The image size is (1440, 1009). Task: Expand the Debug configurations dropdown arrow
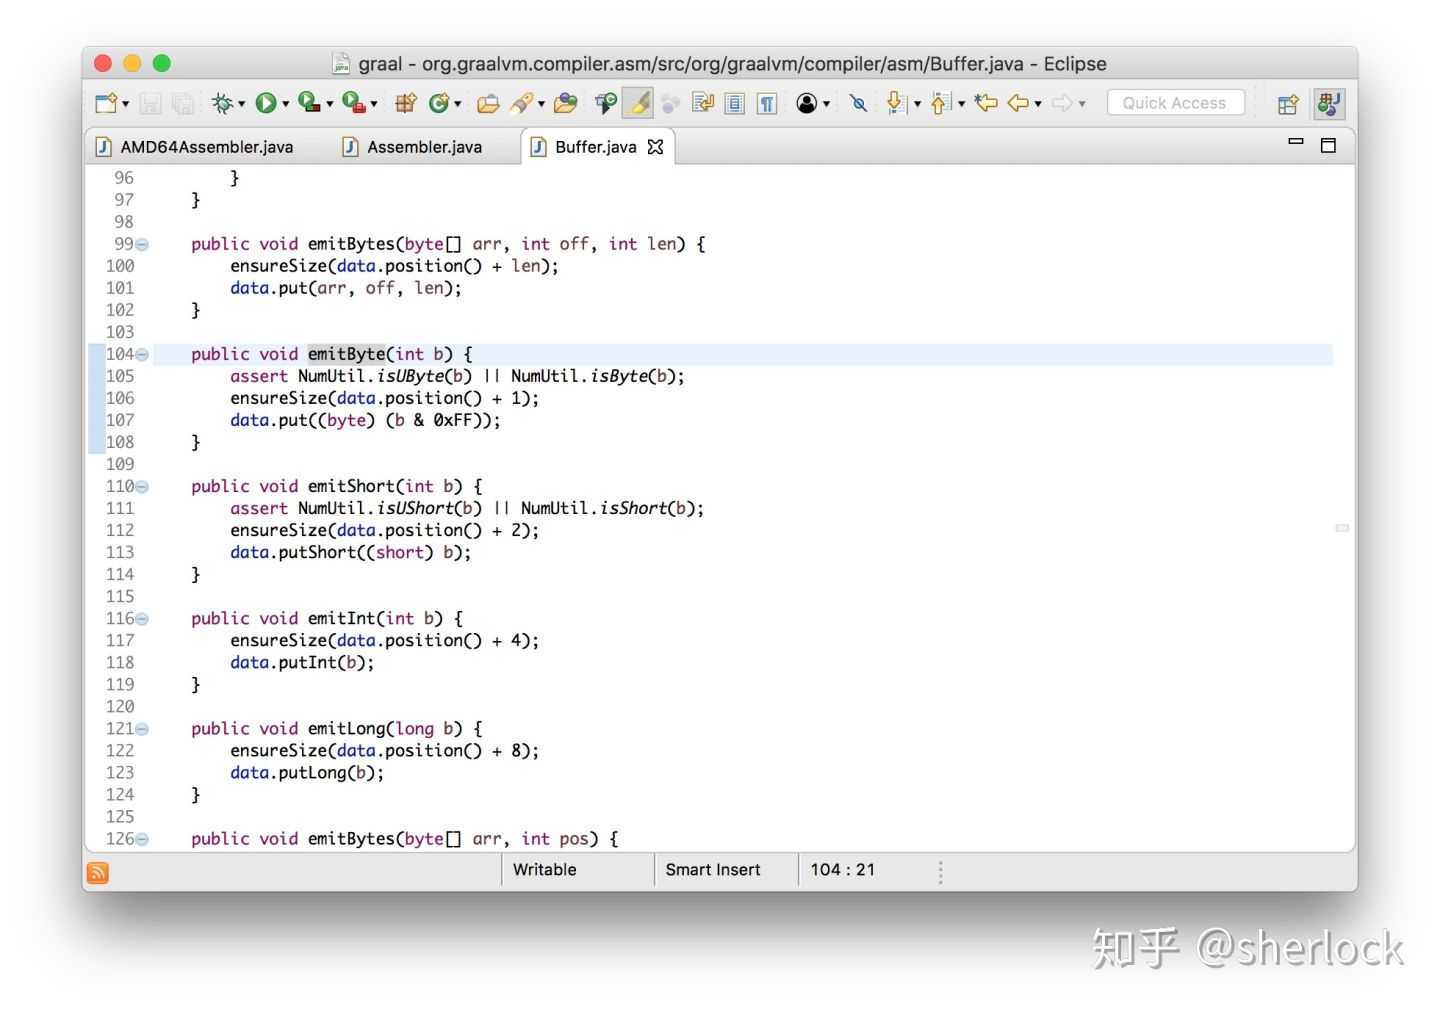click(241, 104)
